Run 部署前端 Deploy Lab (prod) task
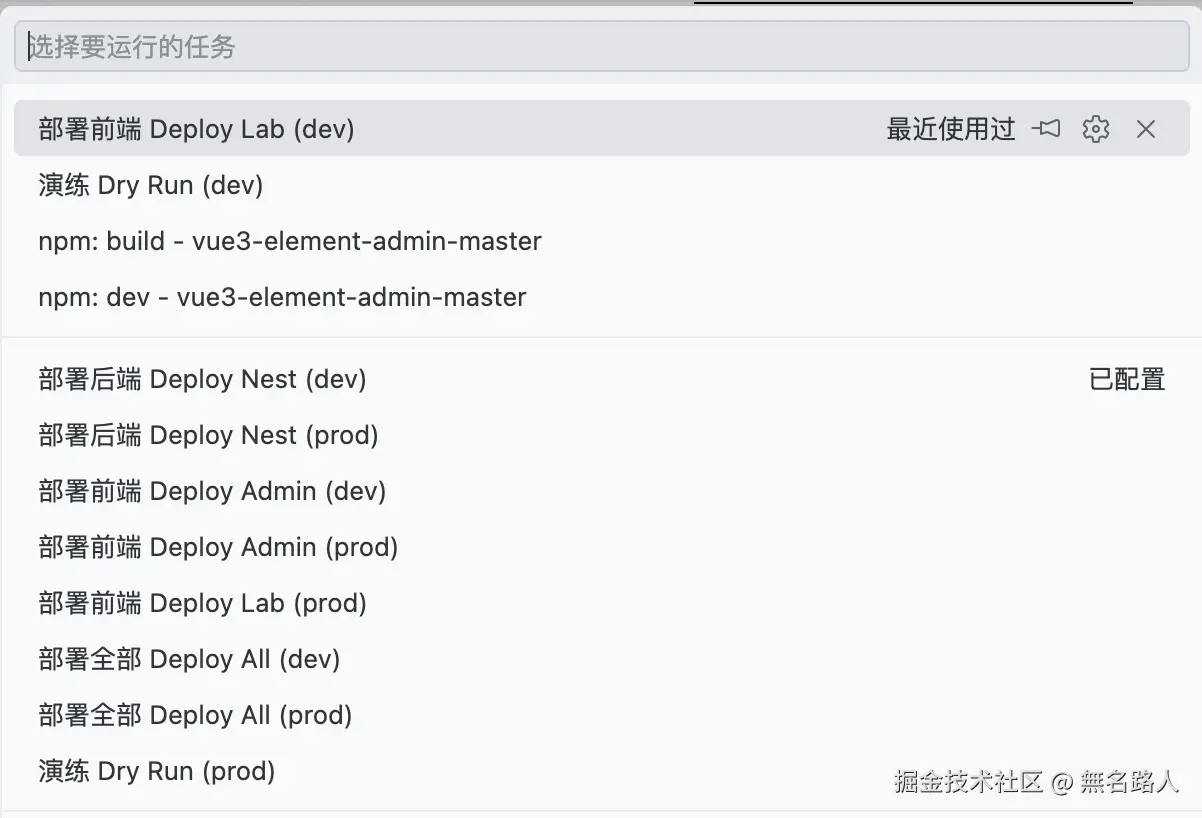This screenshot has height=818, width=1202. [203, 603]
